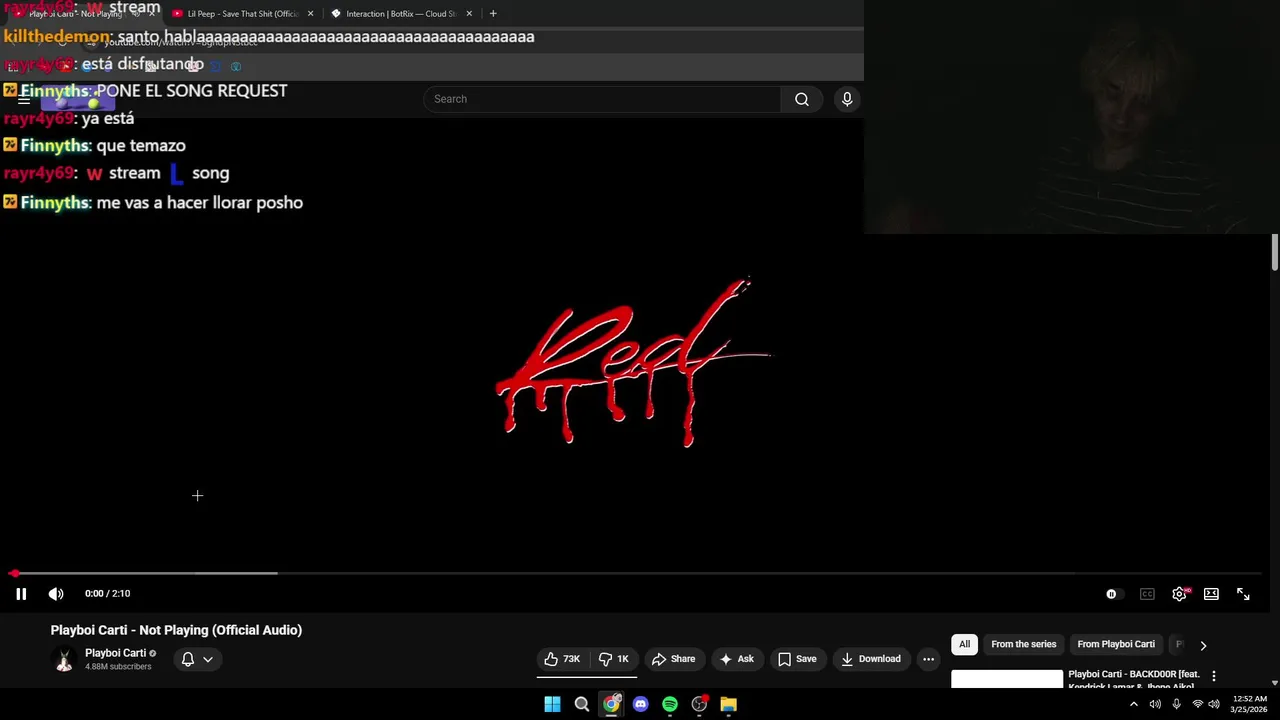Screen dimensions: 1280x720
Task: Like the video with 73K likes
Action: (563, 659)
